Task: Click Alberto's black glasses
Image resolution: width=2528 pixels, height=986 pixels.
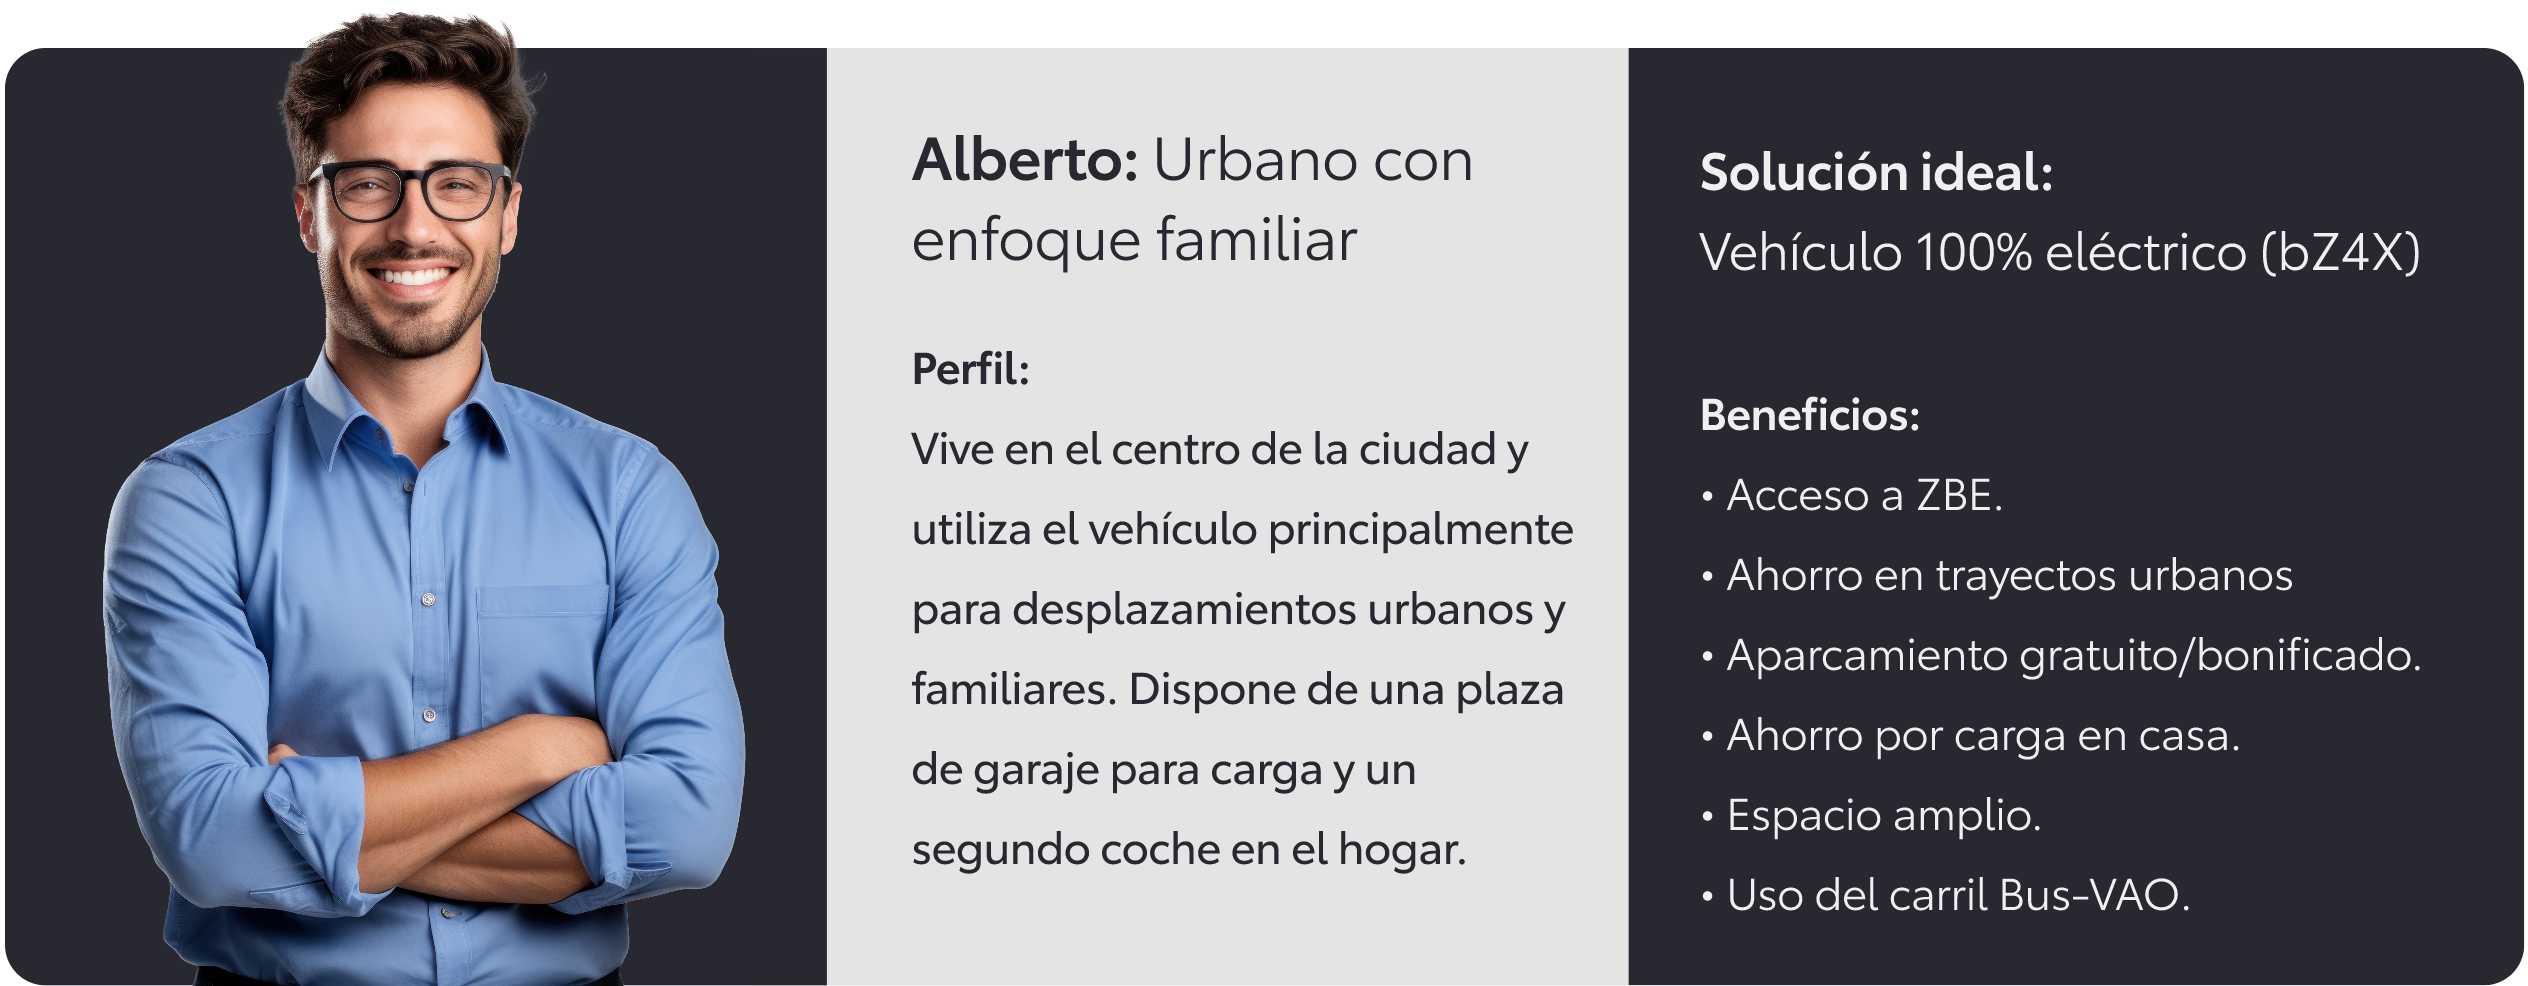Action: pyautogui.click(x=410, y=191)
